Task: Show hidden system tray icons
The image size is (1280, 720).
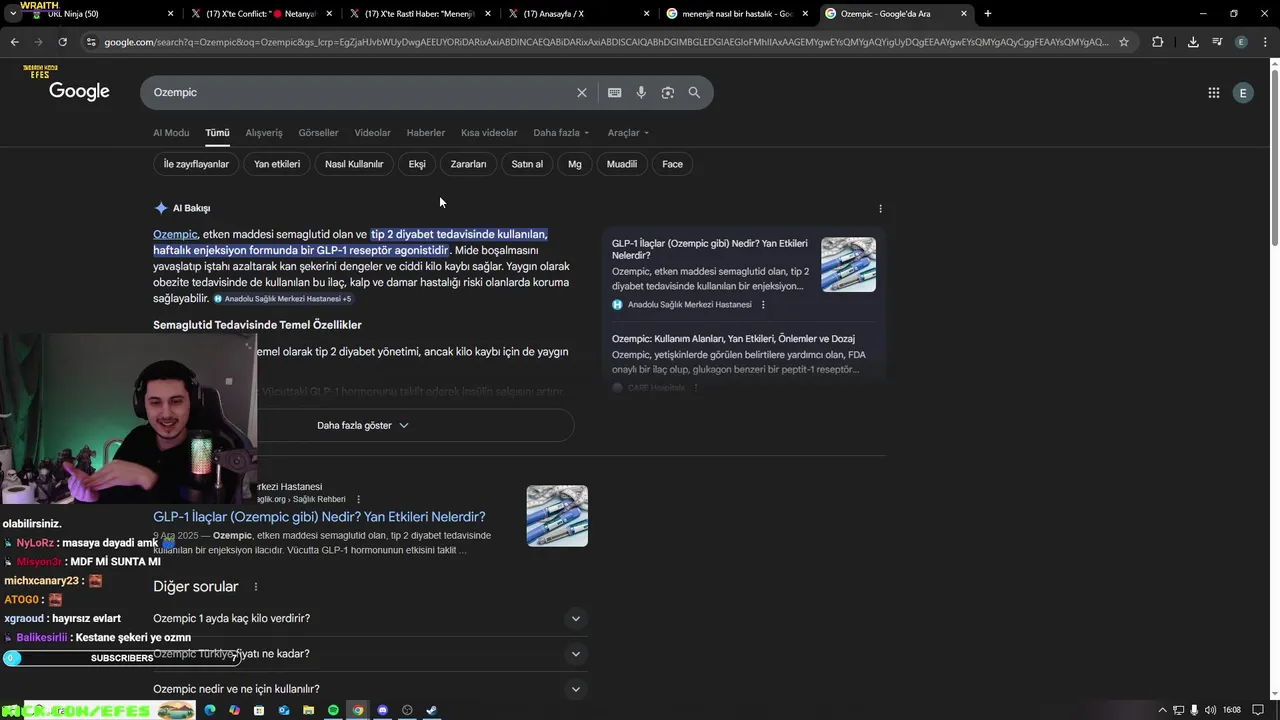Action: click(x=1162, y=710)
